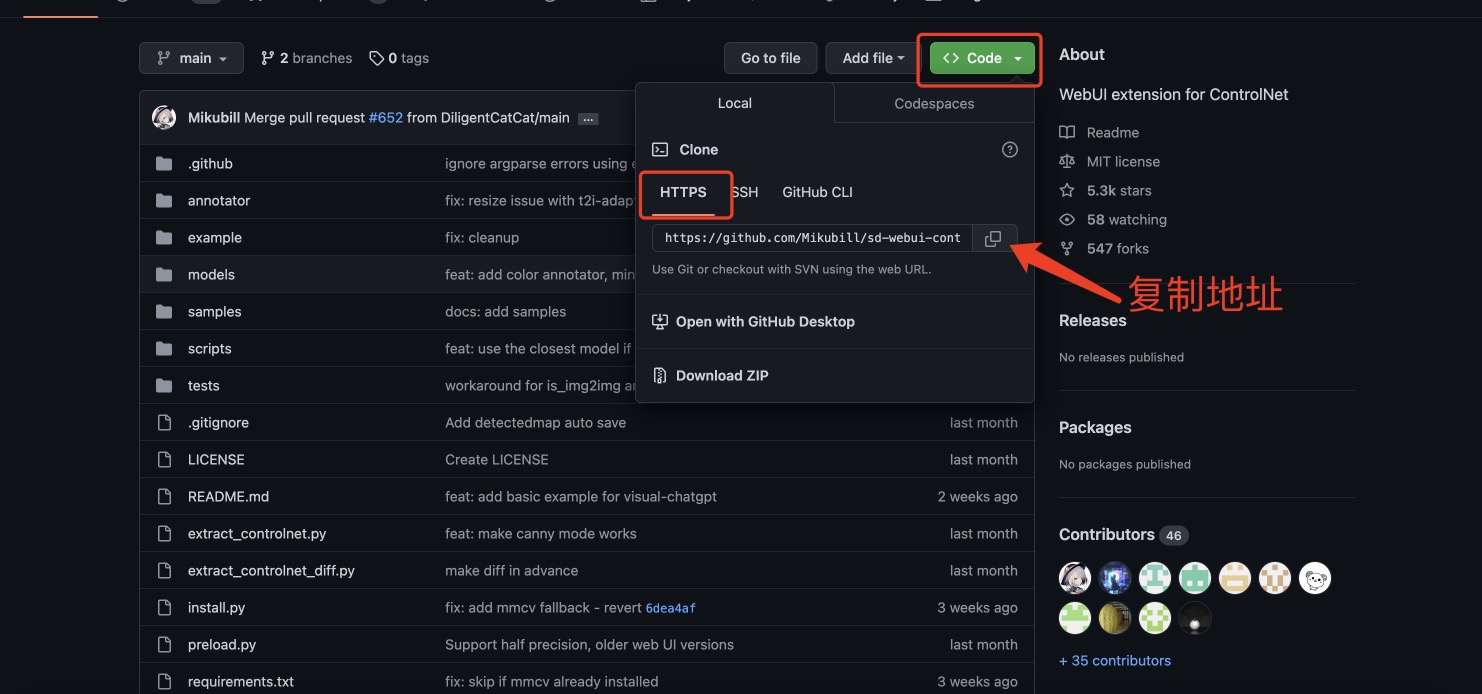This screenshot has height=694, width=1482.
Task: Click the clone URL text field
Action: point(812,238)
